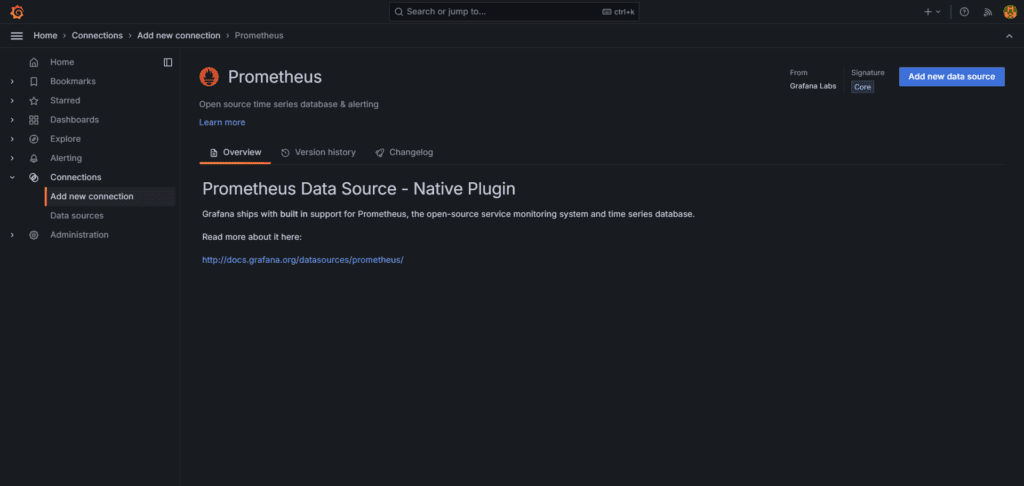Click the Explore compass icon

click(x=34, y=139)
